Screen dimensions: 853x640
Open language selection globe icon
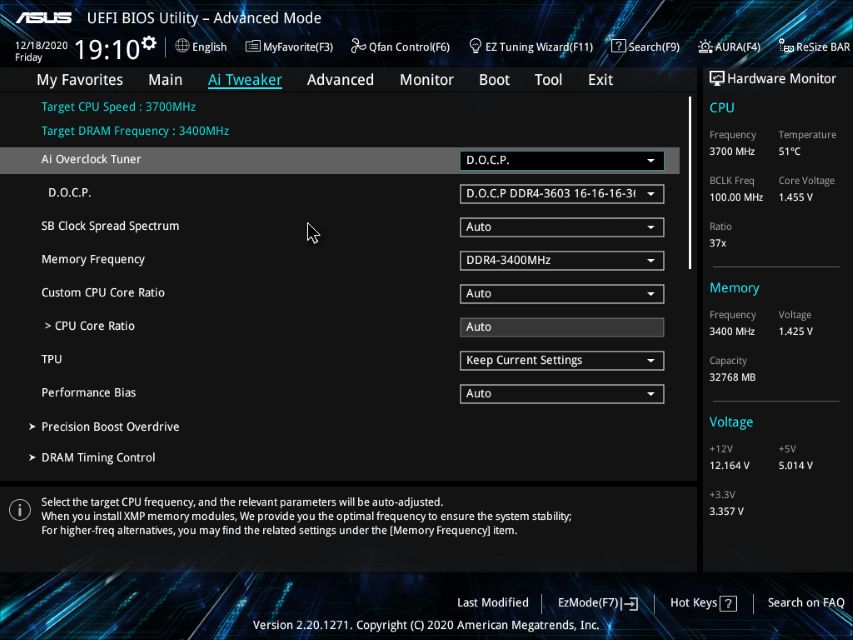(182, 46)
